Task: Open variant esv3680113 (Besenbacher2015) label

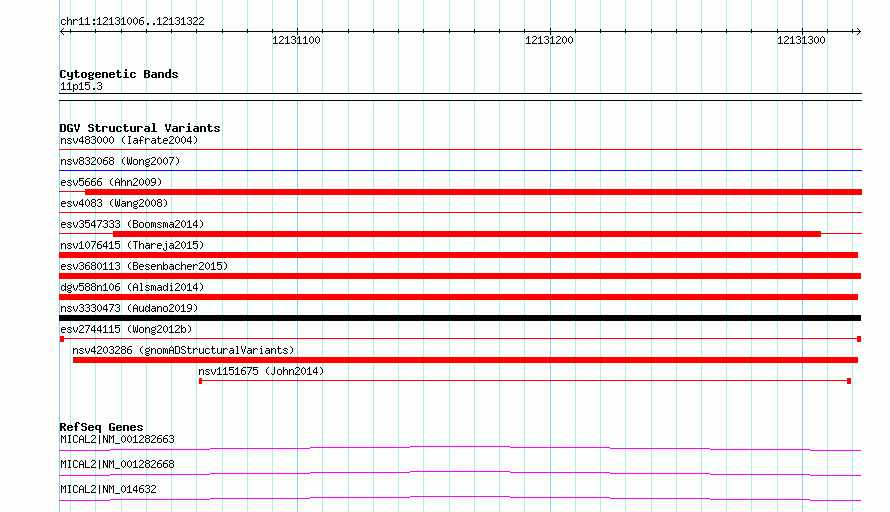Action: [144, 266]
